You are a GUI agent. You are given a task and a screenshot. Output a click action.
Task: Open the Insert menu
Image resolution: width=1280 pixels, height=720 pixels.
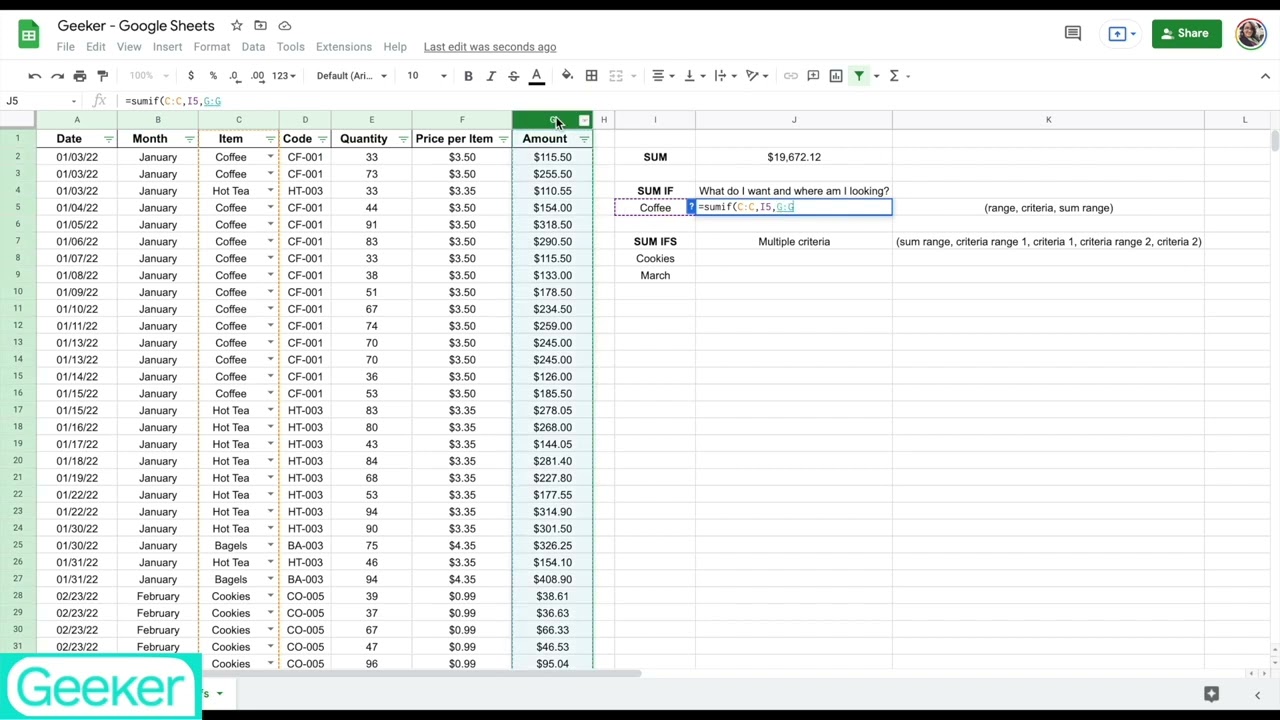tap(167, 47)
